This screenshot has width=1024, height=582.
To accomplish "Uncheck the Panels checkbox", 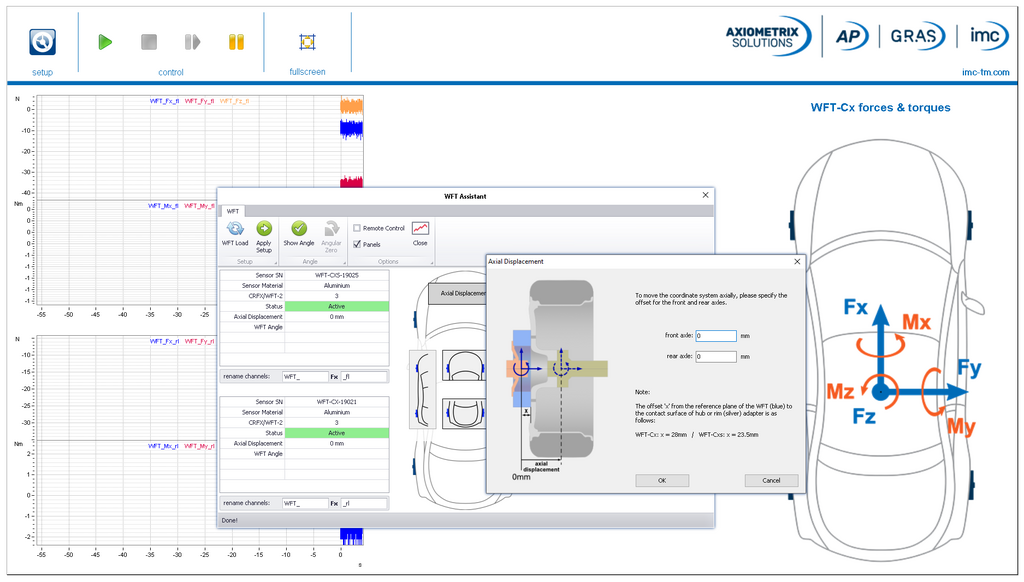I will 357,244.
